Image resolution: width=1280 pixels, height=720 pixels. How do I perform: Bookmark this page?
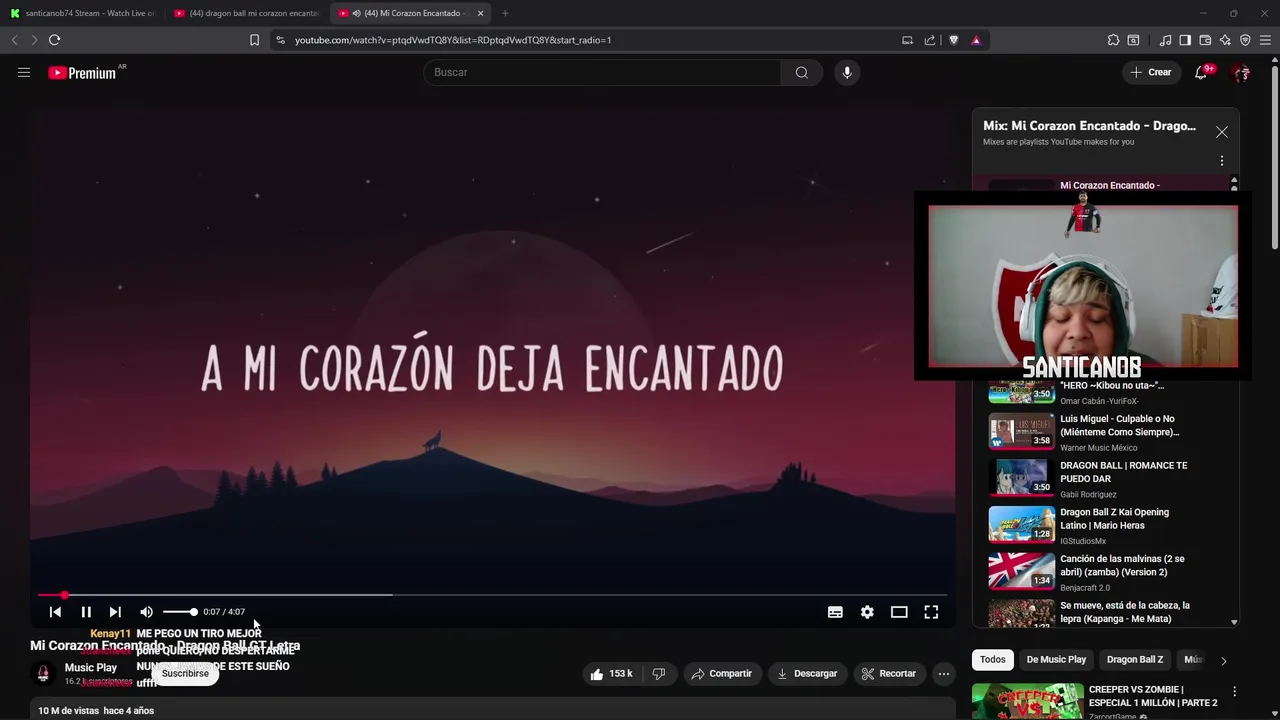(254, 40)
